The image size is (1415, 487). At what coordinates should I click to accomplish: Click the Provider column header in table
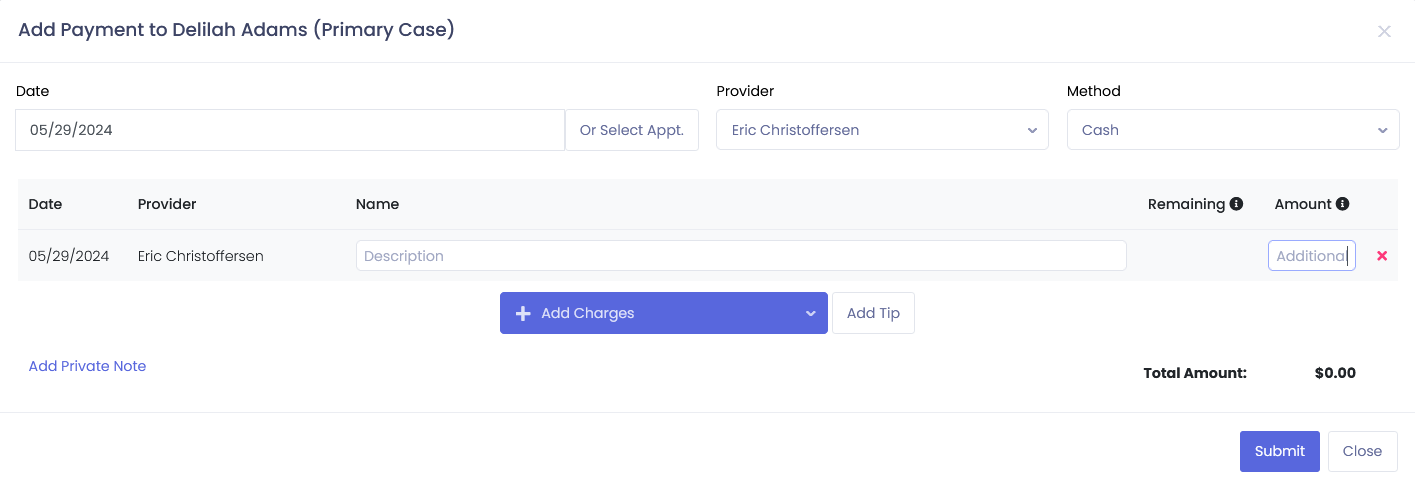167,204
